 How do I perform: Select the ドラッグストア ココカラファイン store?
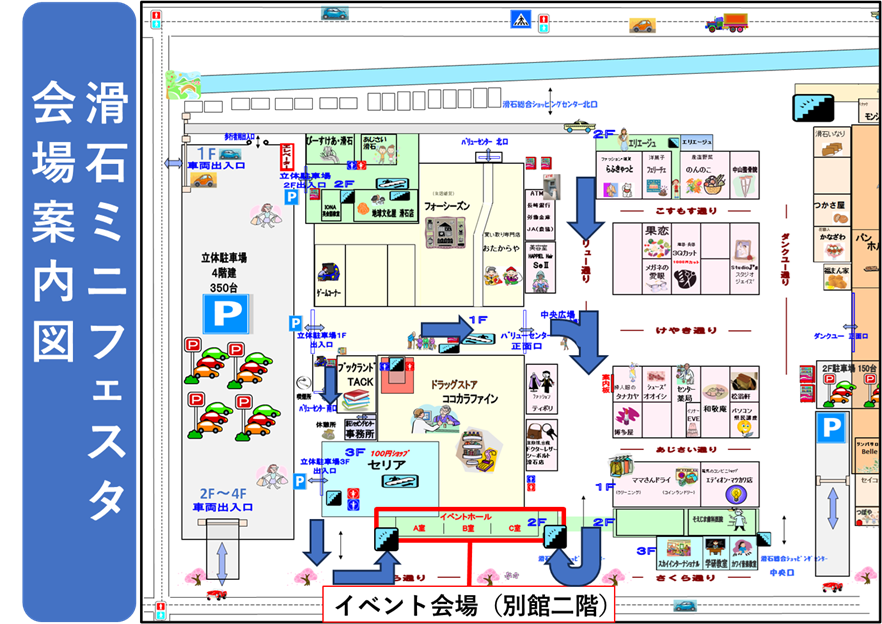point(464,391)
